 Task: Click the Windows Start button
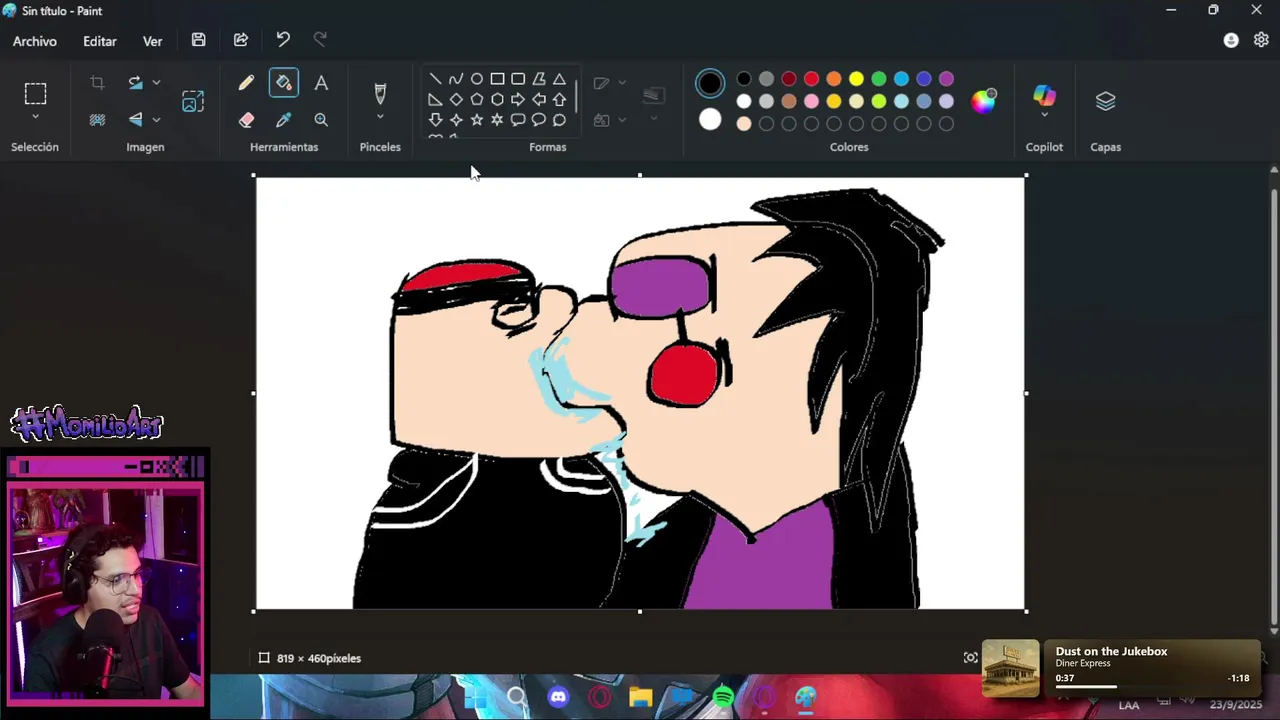coord(476,697)
